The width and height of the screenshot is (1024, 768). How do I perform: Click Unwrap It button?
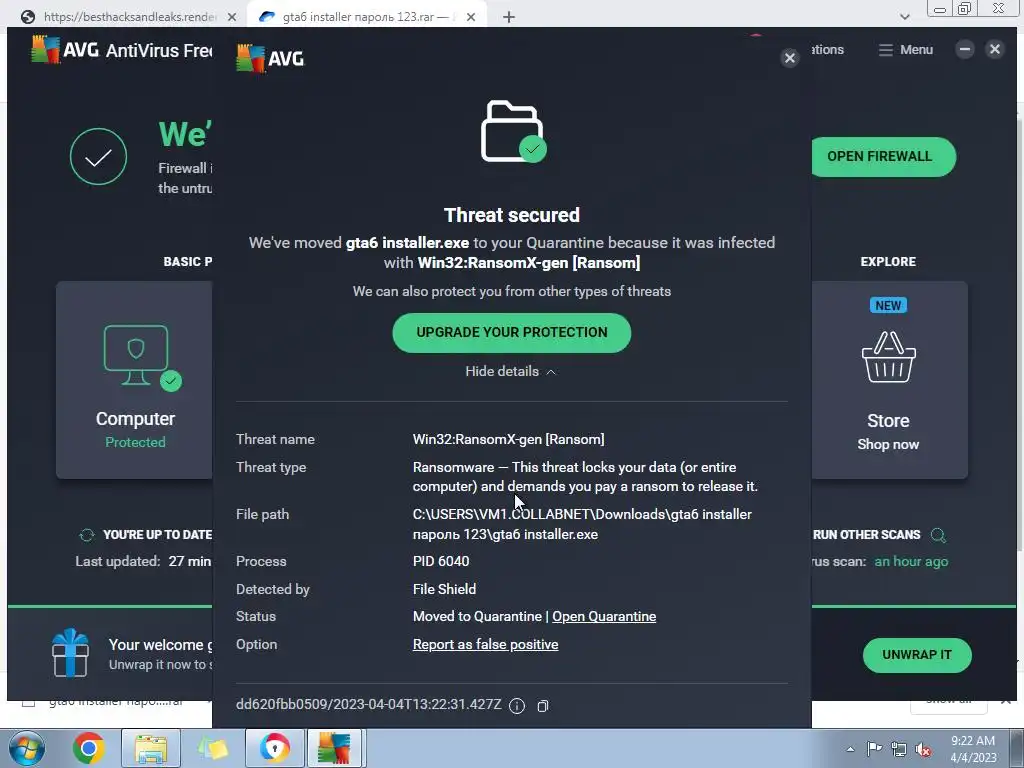(x=917, y=655)
